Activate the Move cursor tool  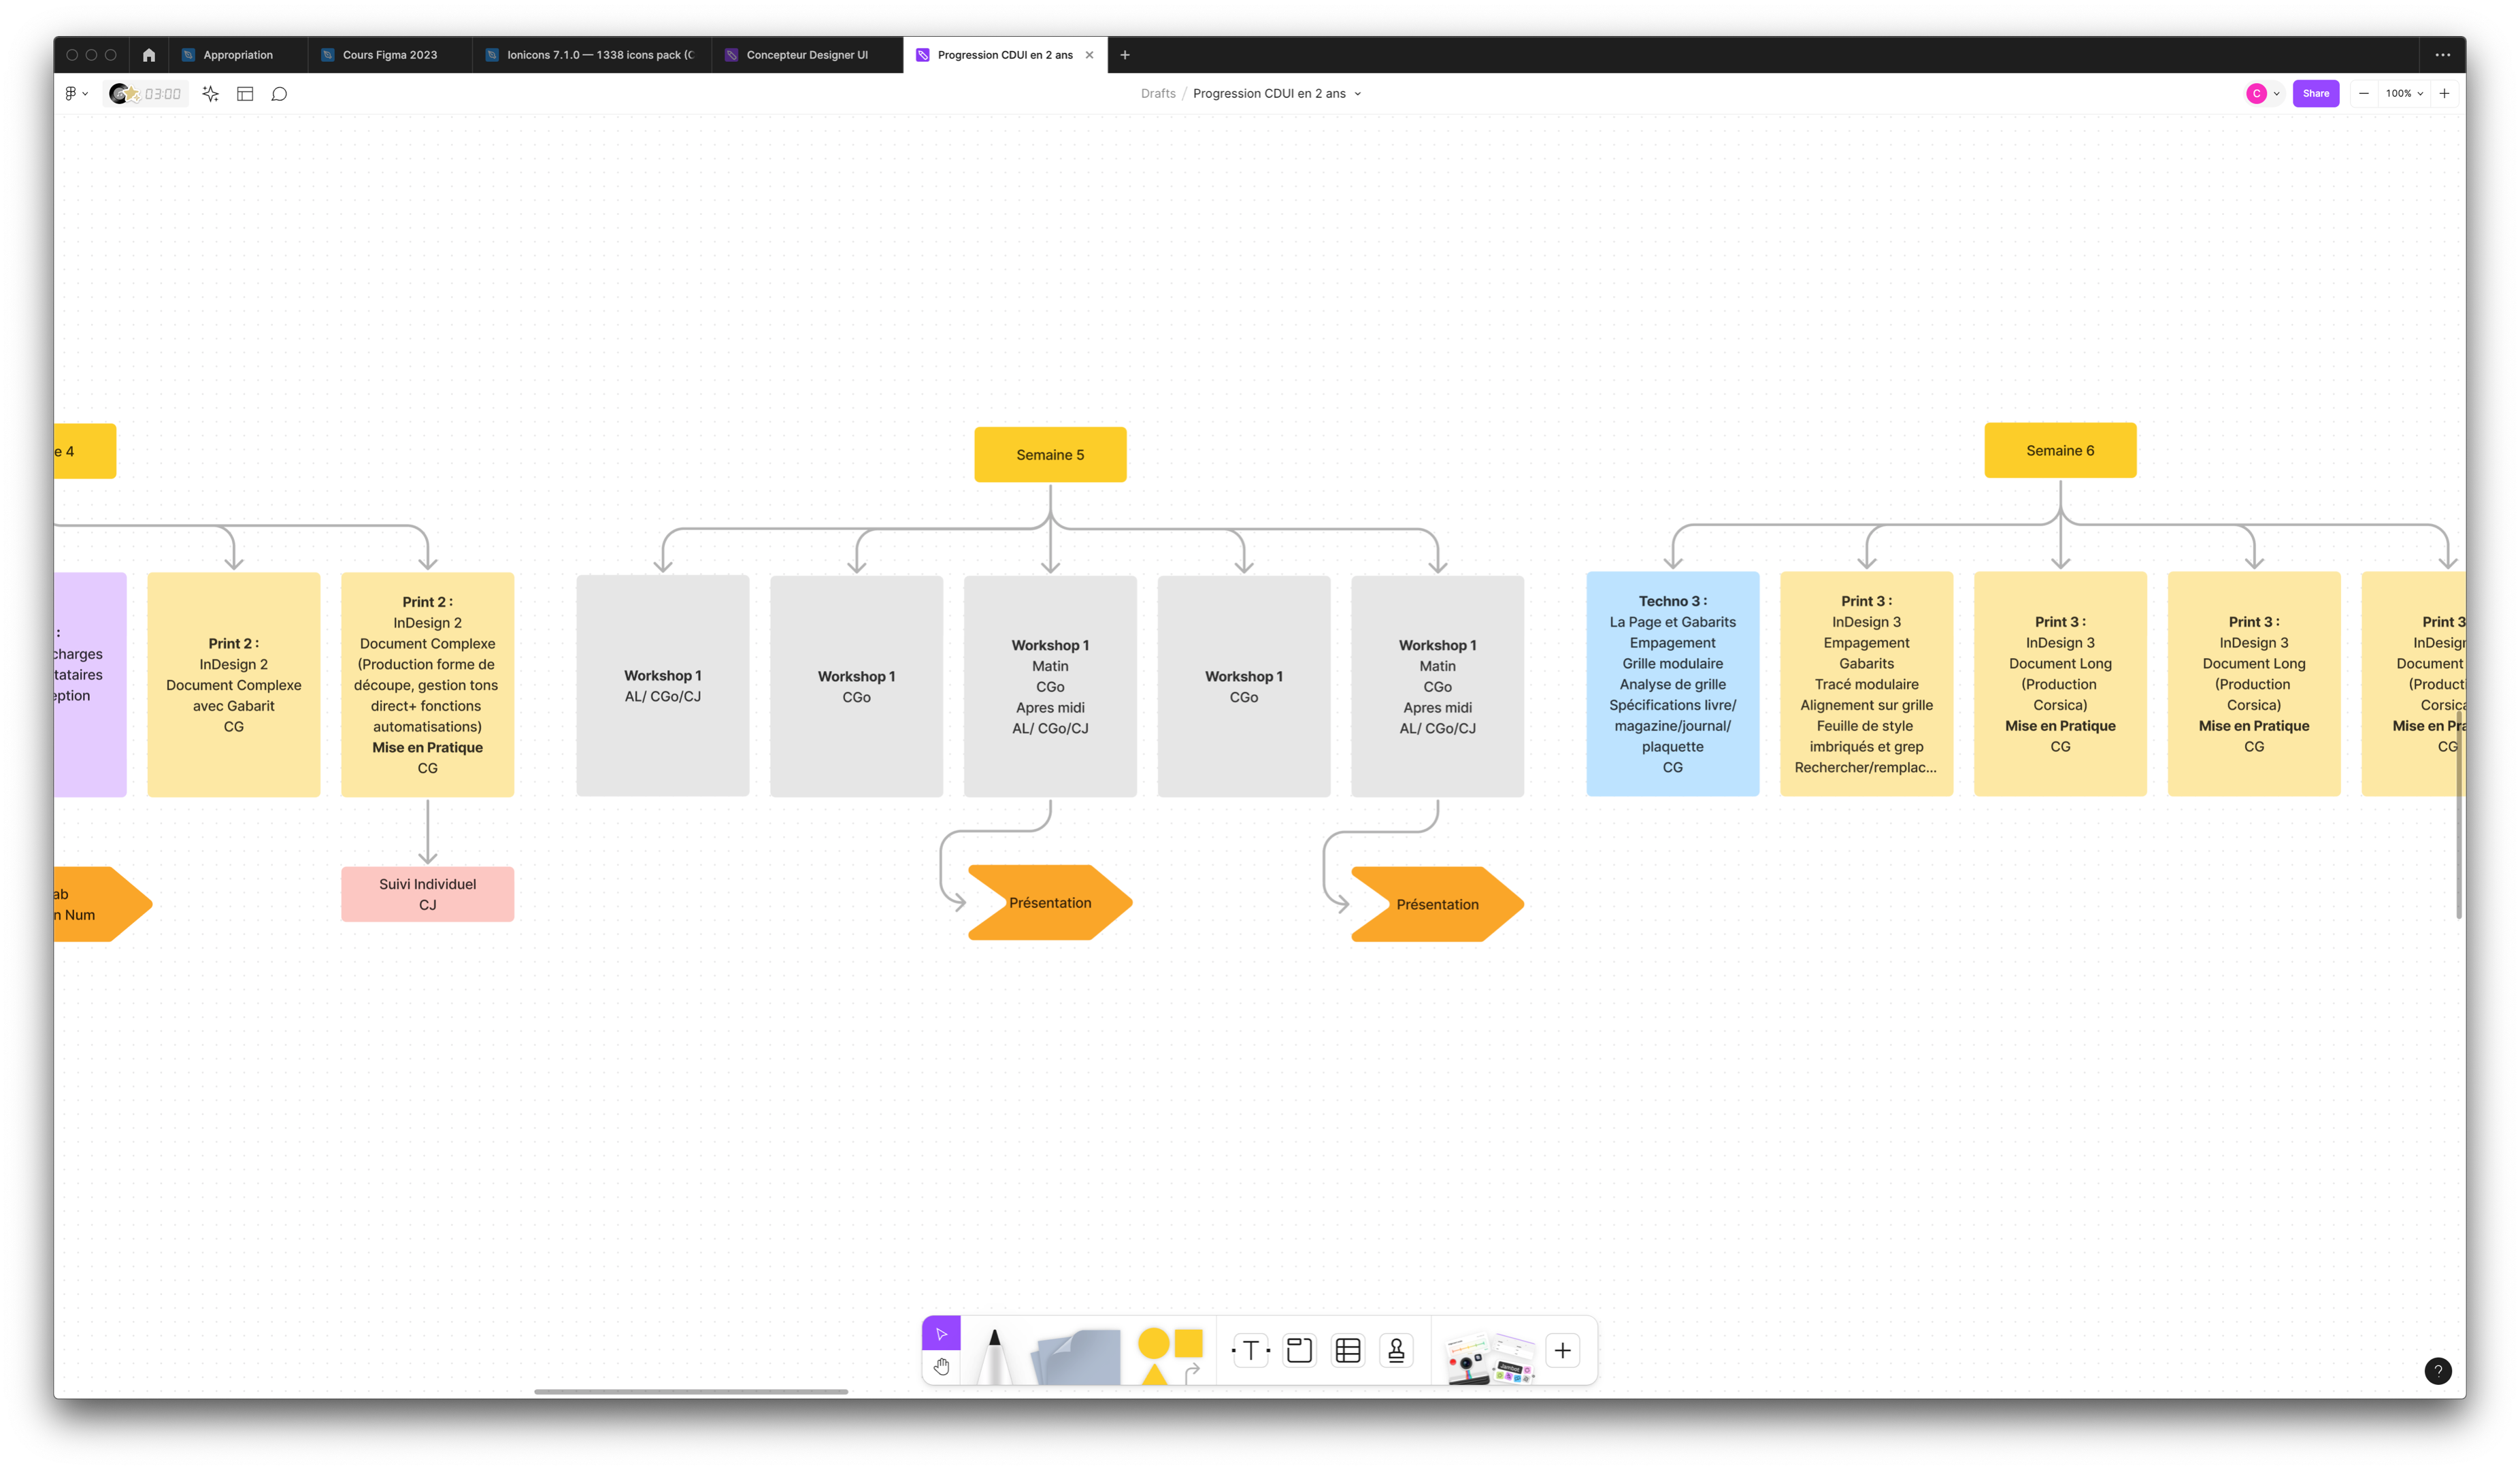click(941, 1333)
